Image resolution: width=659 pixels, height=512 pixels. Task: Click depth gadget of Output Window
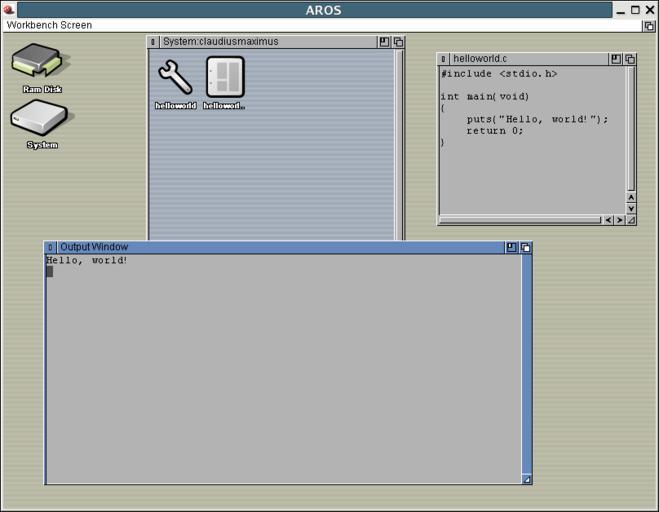[526, 247]
